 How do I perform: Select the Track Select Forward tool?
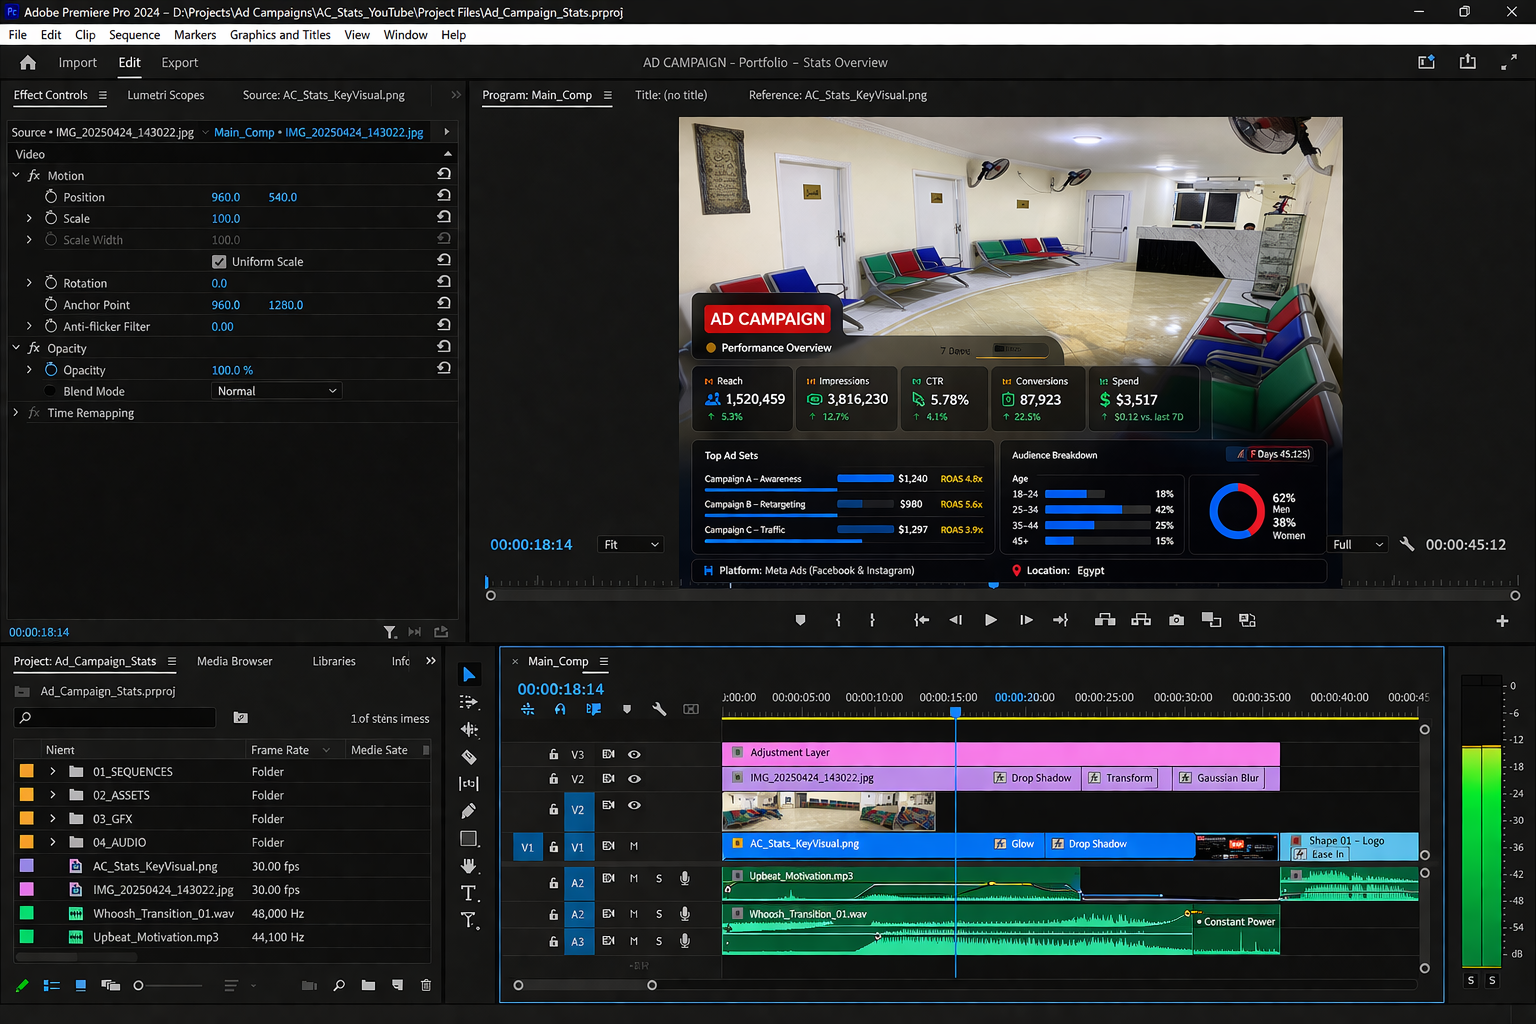coord(469,702)
